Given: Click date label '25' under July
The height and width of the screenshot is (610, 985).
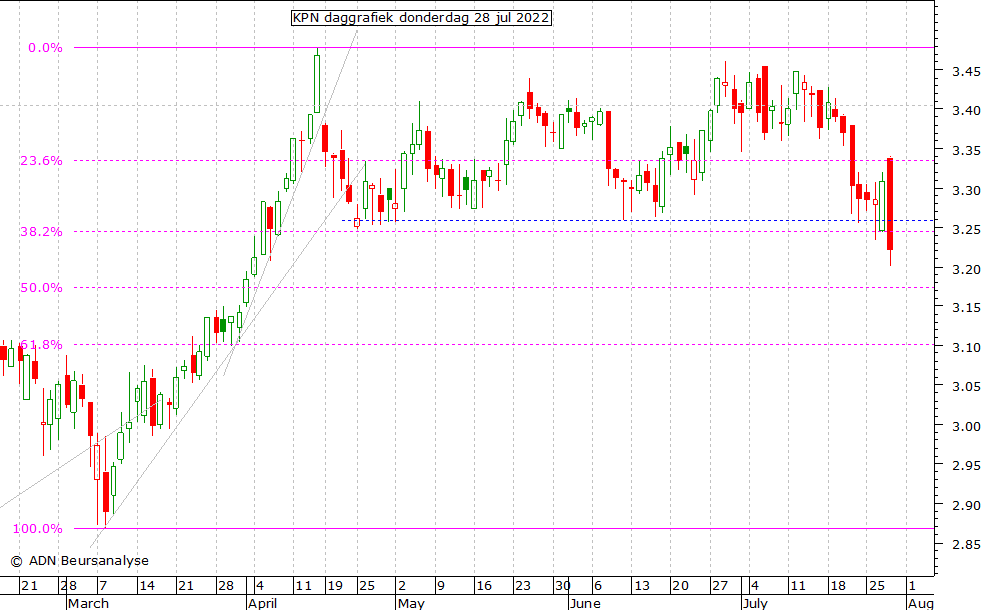Looking at the screenshot, I should (876, 586).
